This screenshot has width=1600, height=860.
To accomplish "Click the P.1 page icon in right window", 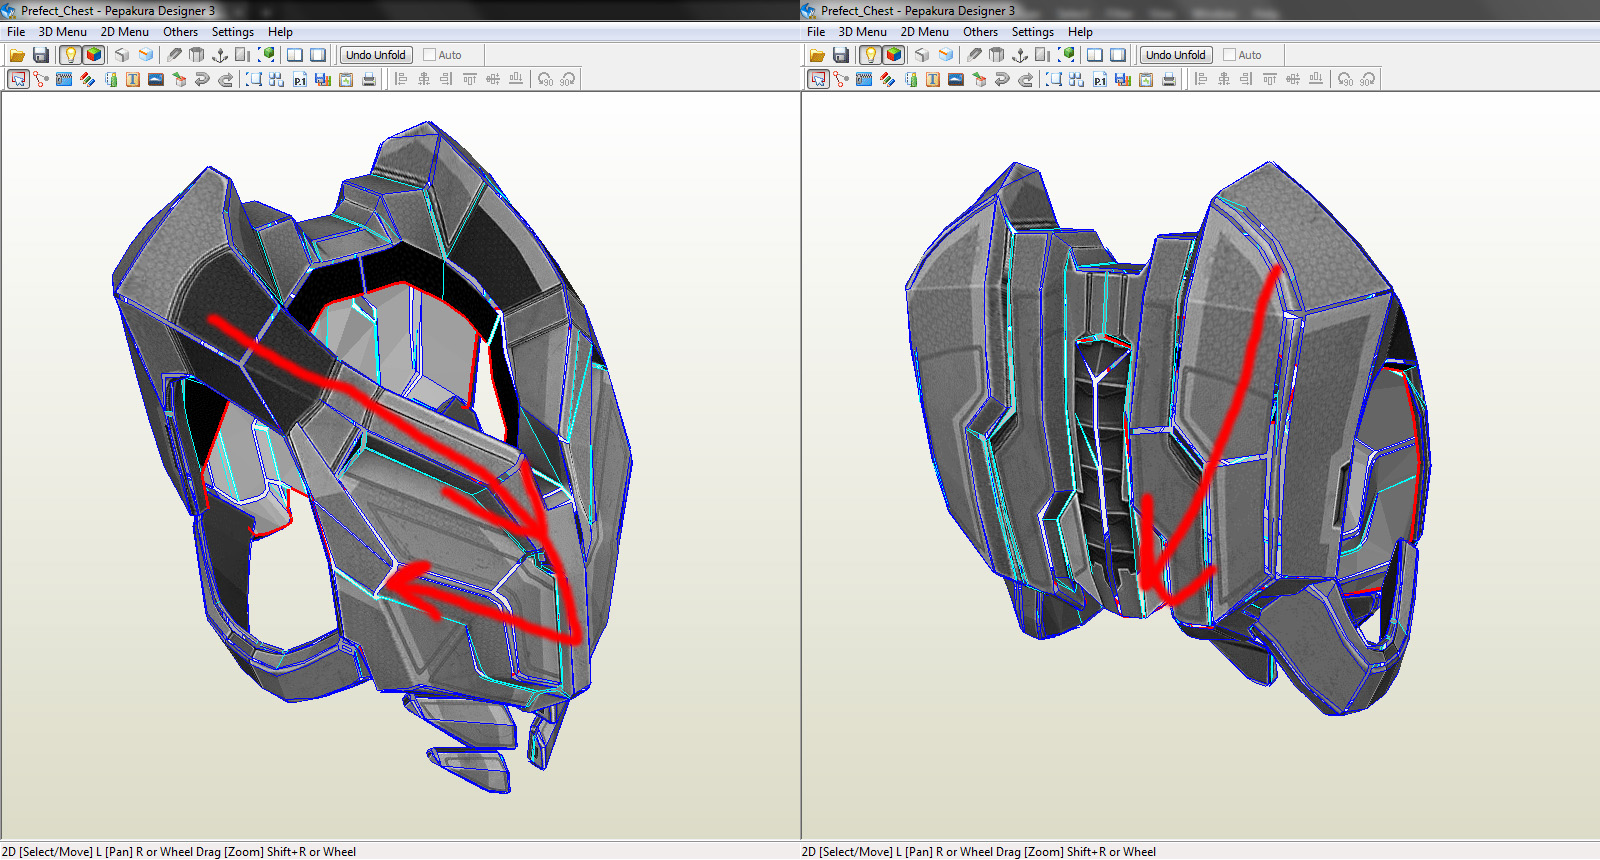I will [1100, 80].
